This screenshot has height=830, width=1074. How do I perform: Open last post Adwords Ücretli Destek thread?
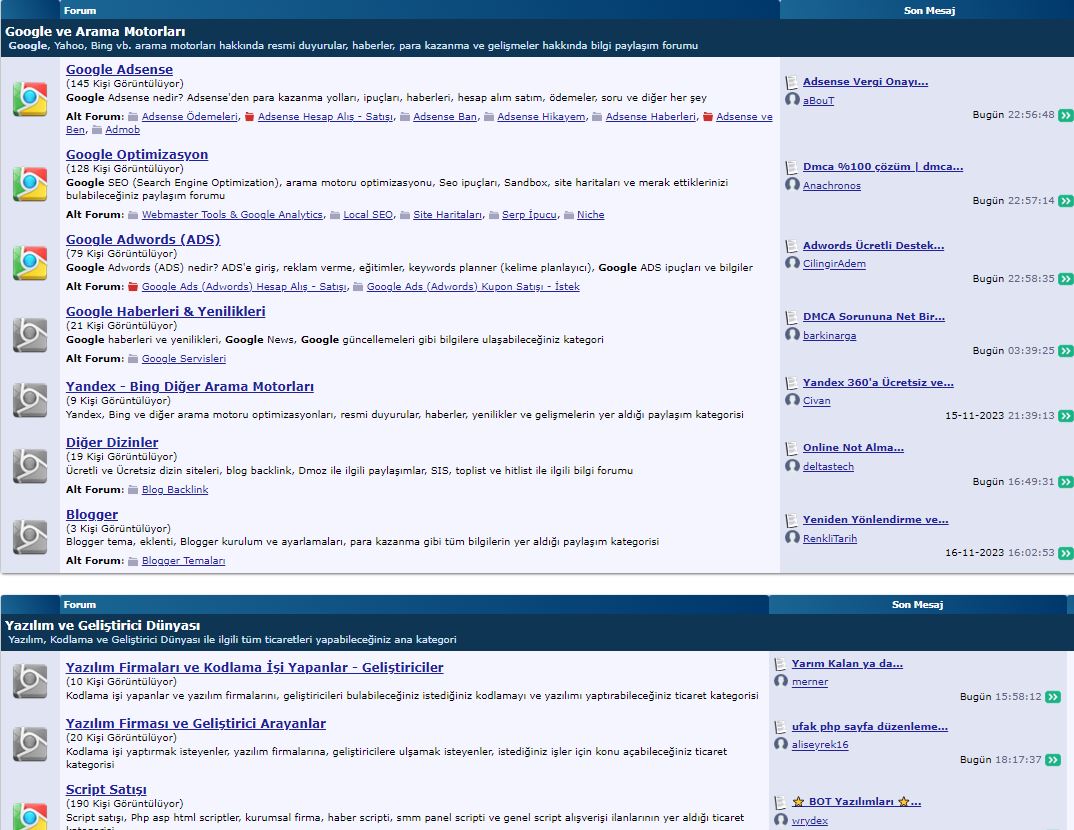(873, 245)
